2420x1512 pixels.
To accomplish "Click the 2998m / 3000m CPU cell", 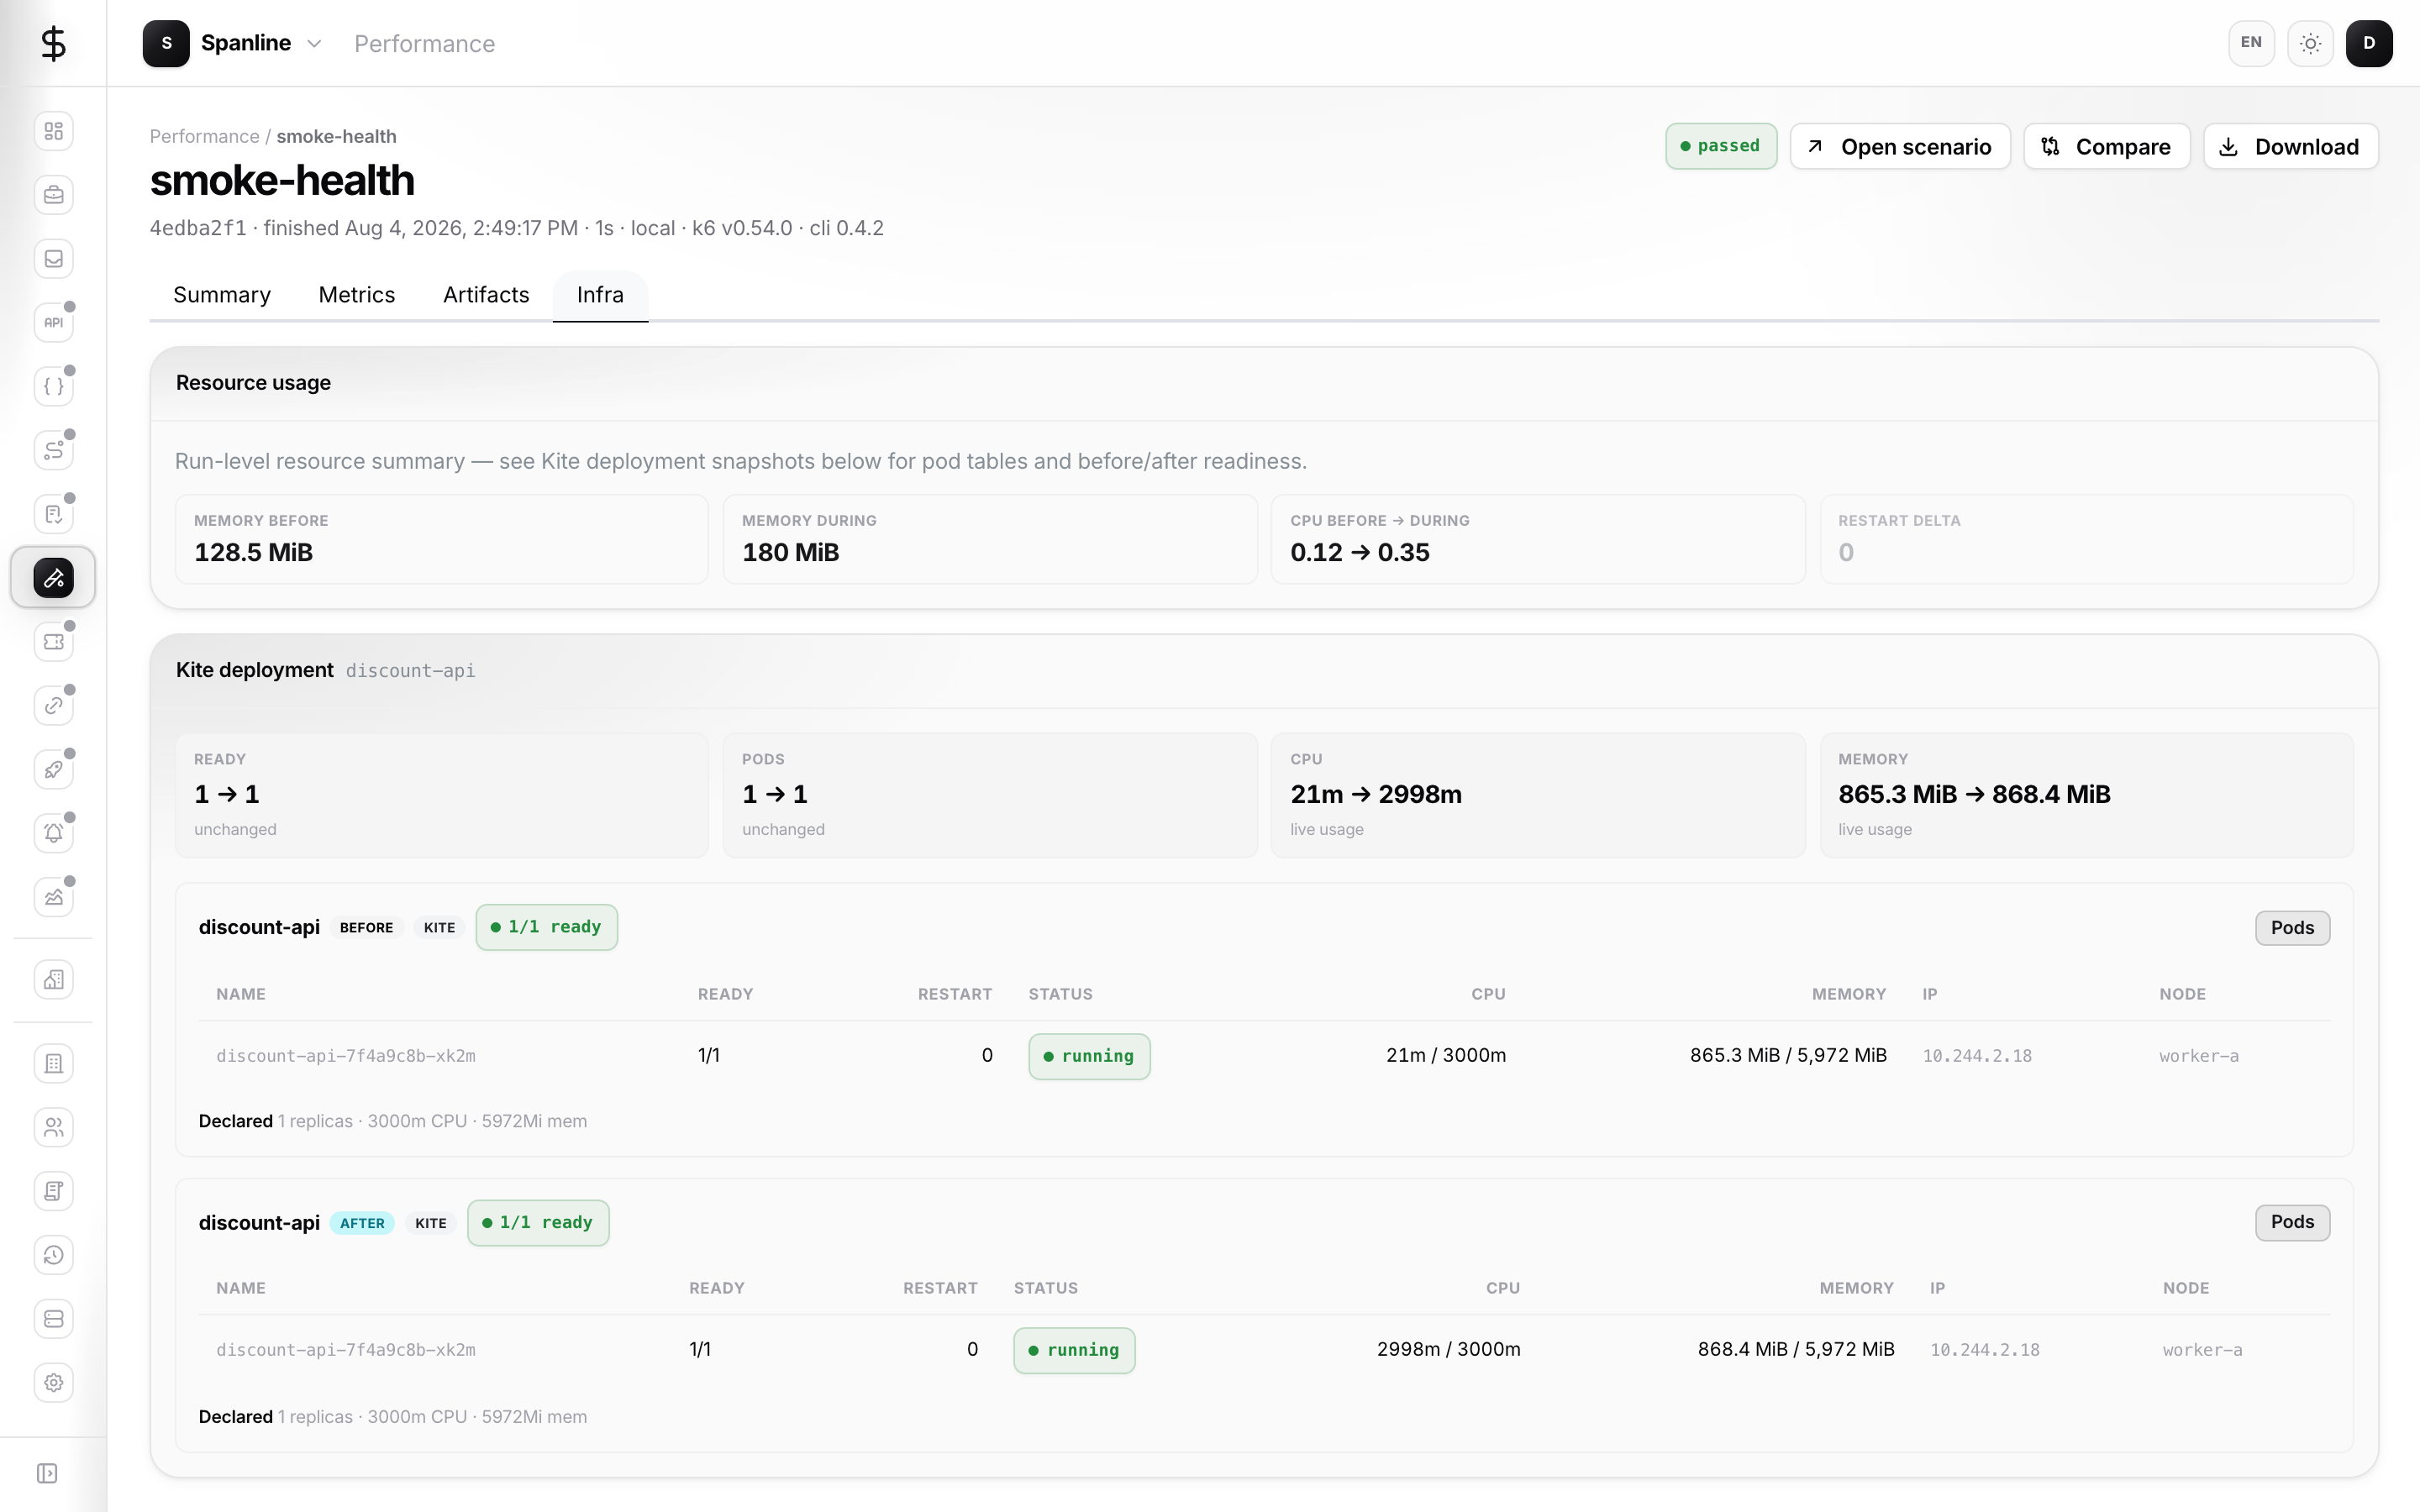I will click(1448, 1349).
